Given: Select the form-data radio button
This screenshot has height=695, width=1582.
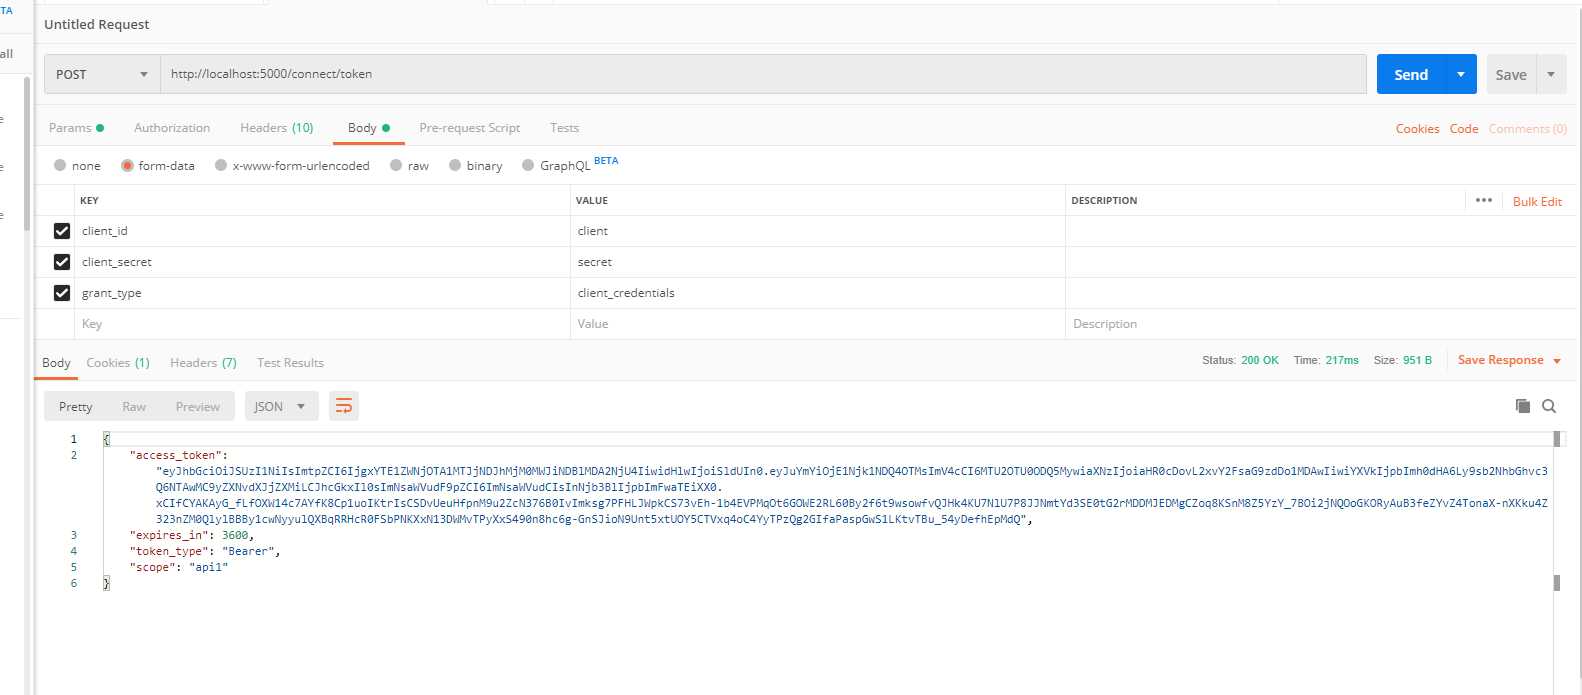Looking at the screenshot, I should (127, 165).
